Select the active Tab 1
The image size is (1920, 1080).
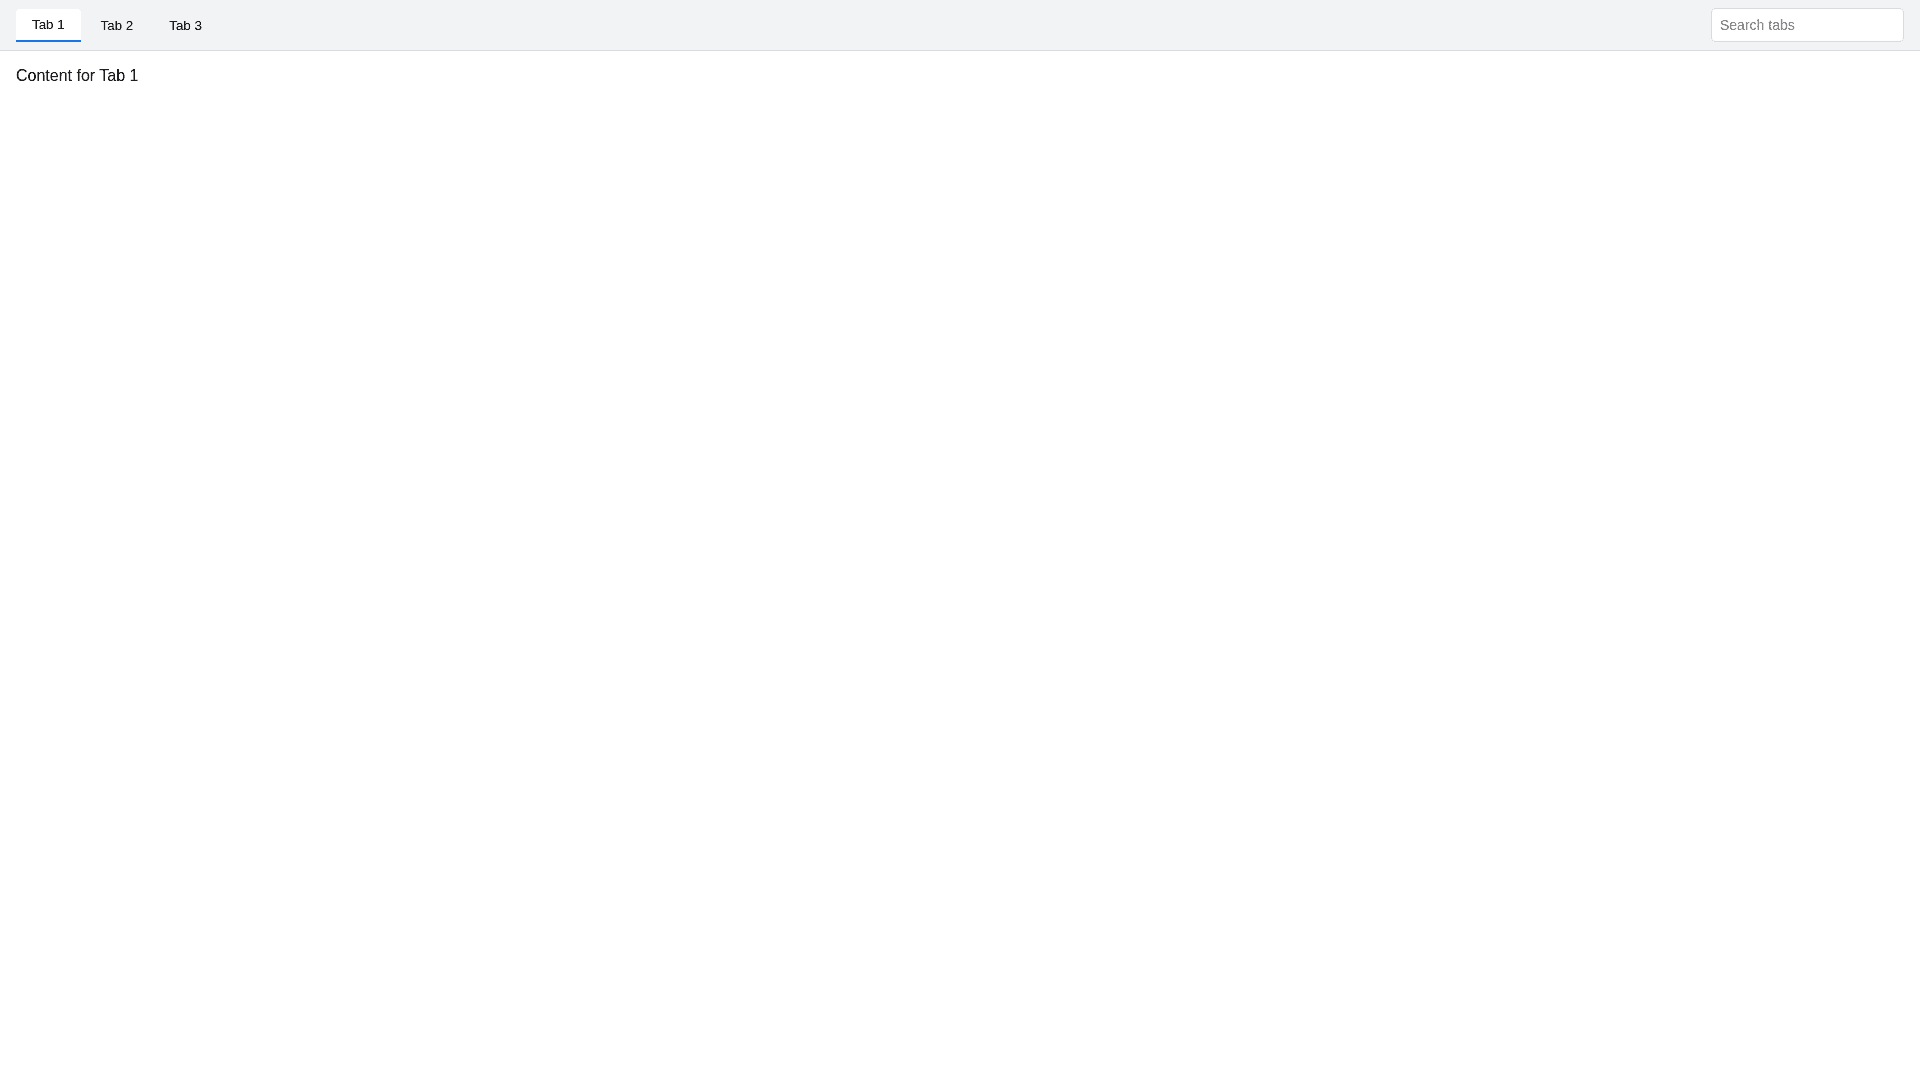[x=48, y=25]
